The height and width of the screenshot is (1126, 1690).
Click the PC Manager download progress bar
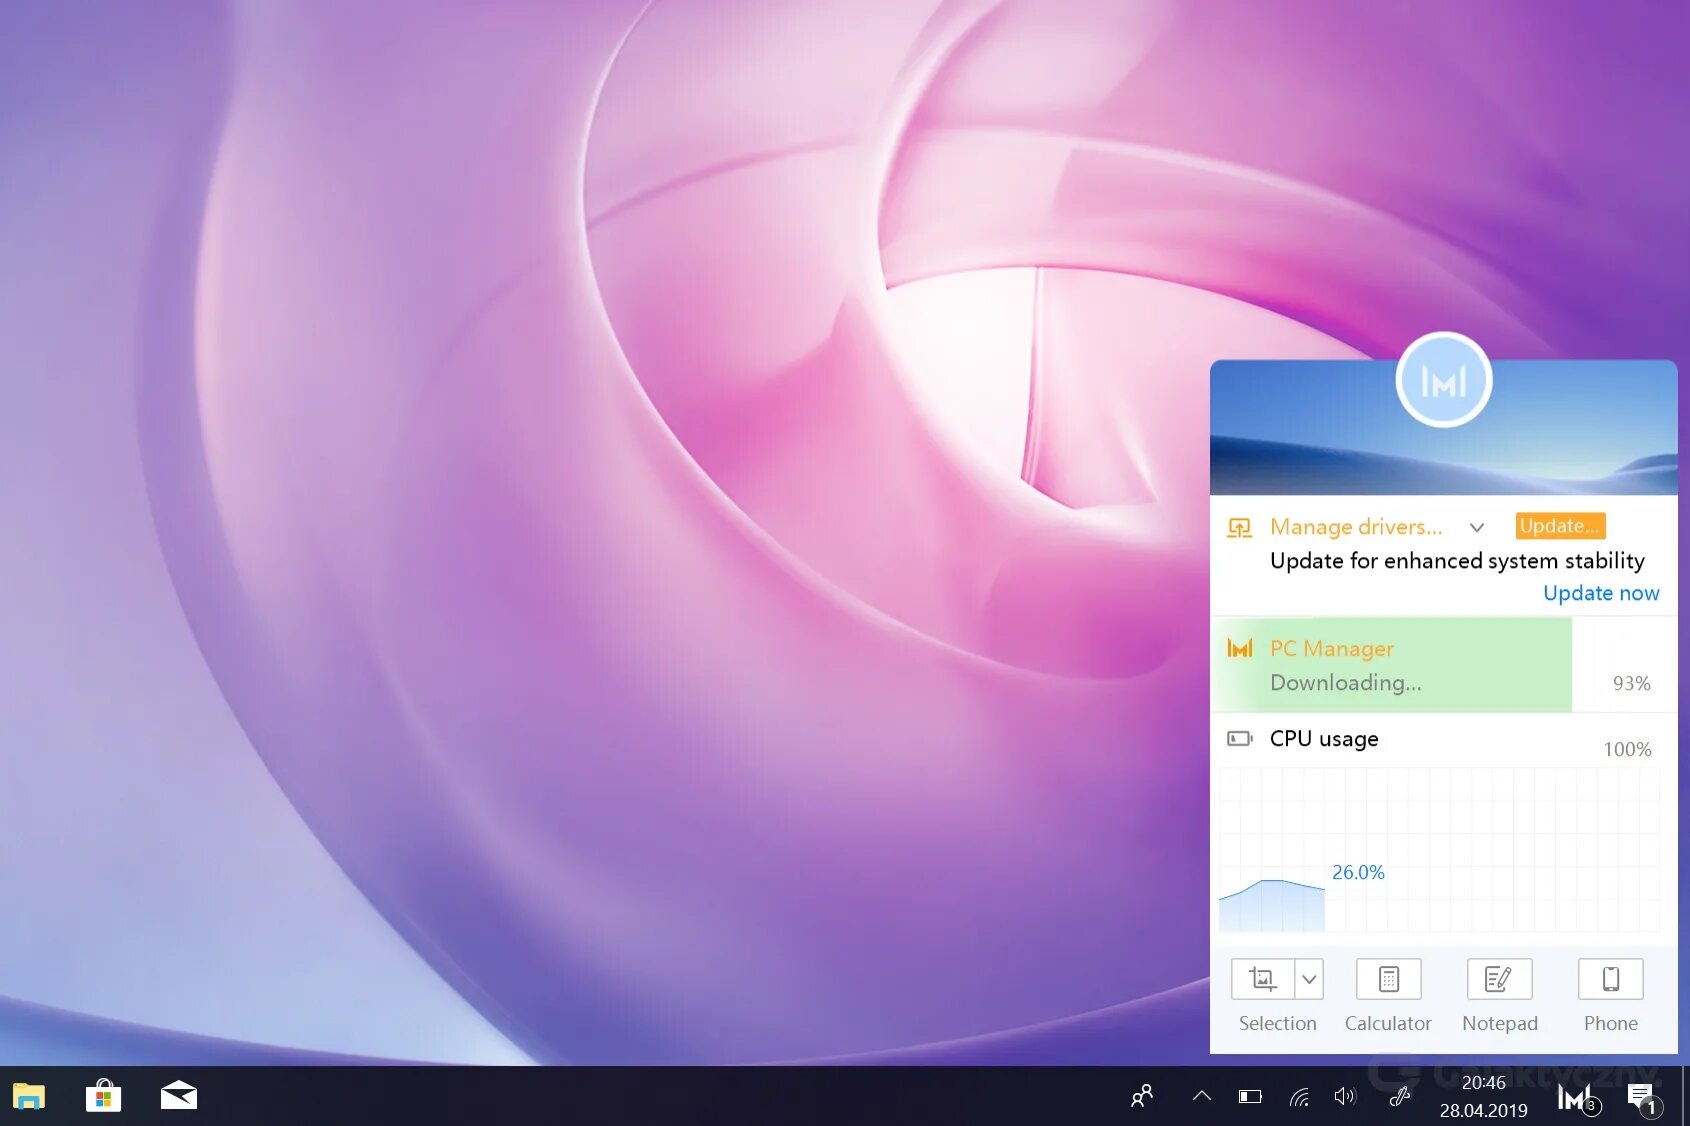[x=1391, y=665]
